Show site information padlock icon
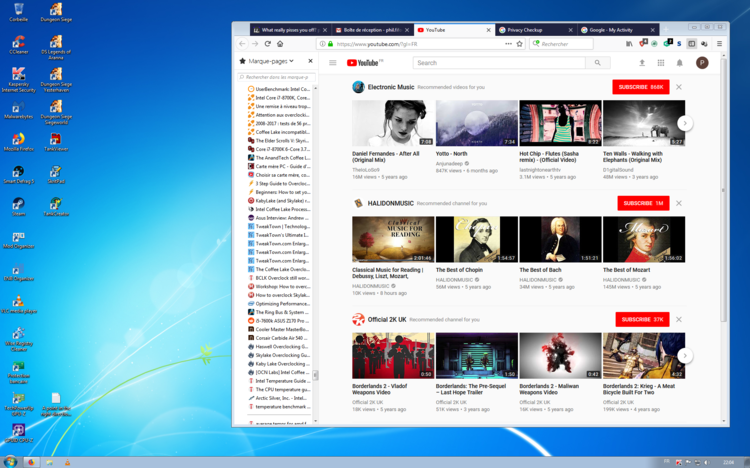 (x=330, y=44)
